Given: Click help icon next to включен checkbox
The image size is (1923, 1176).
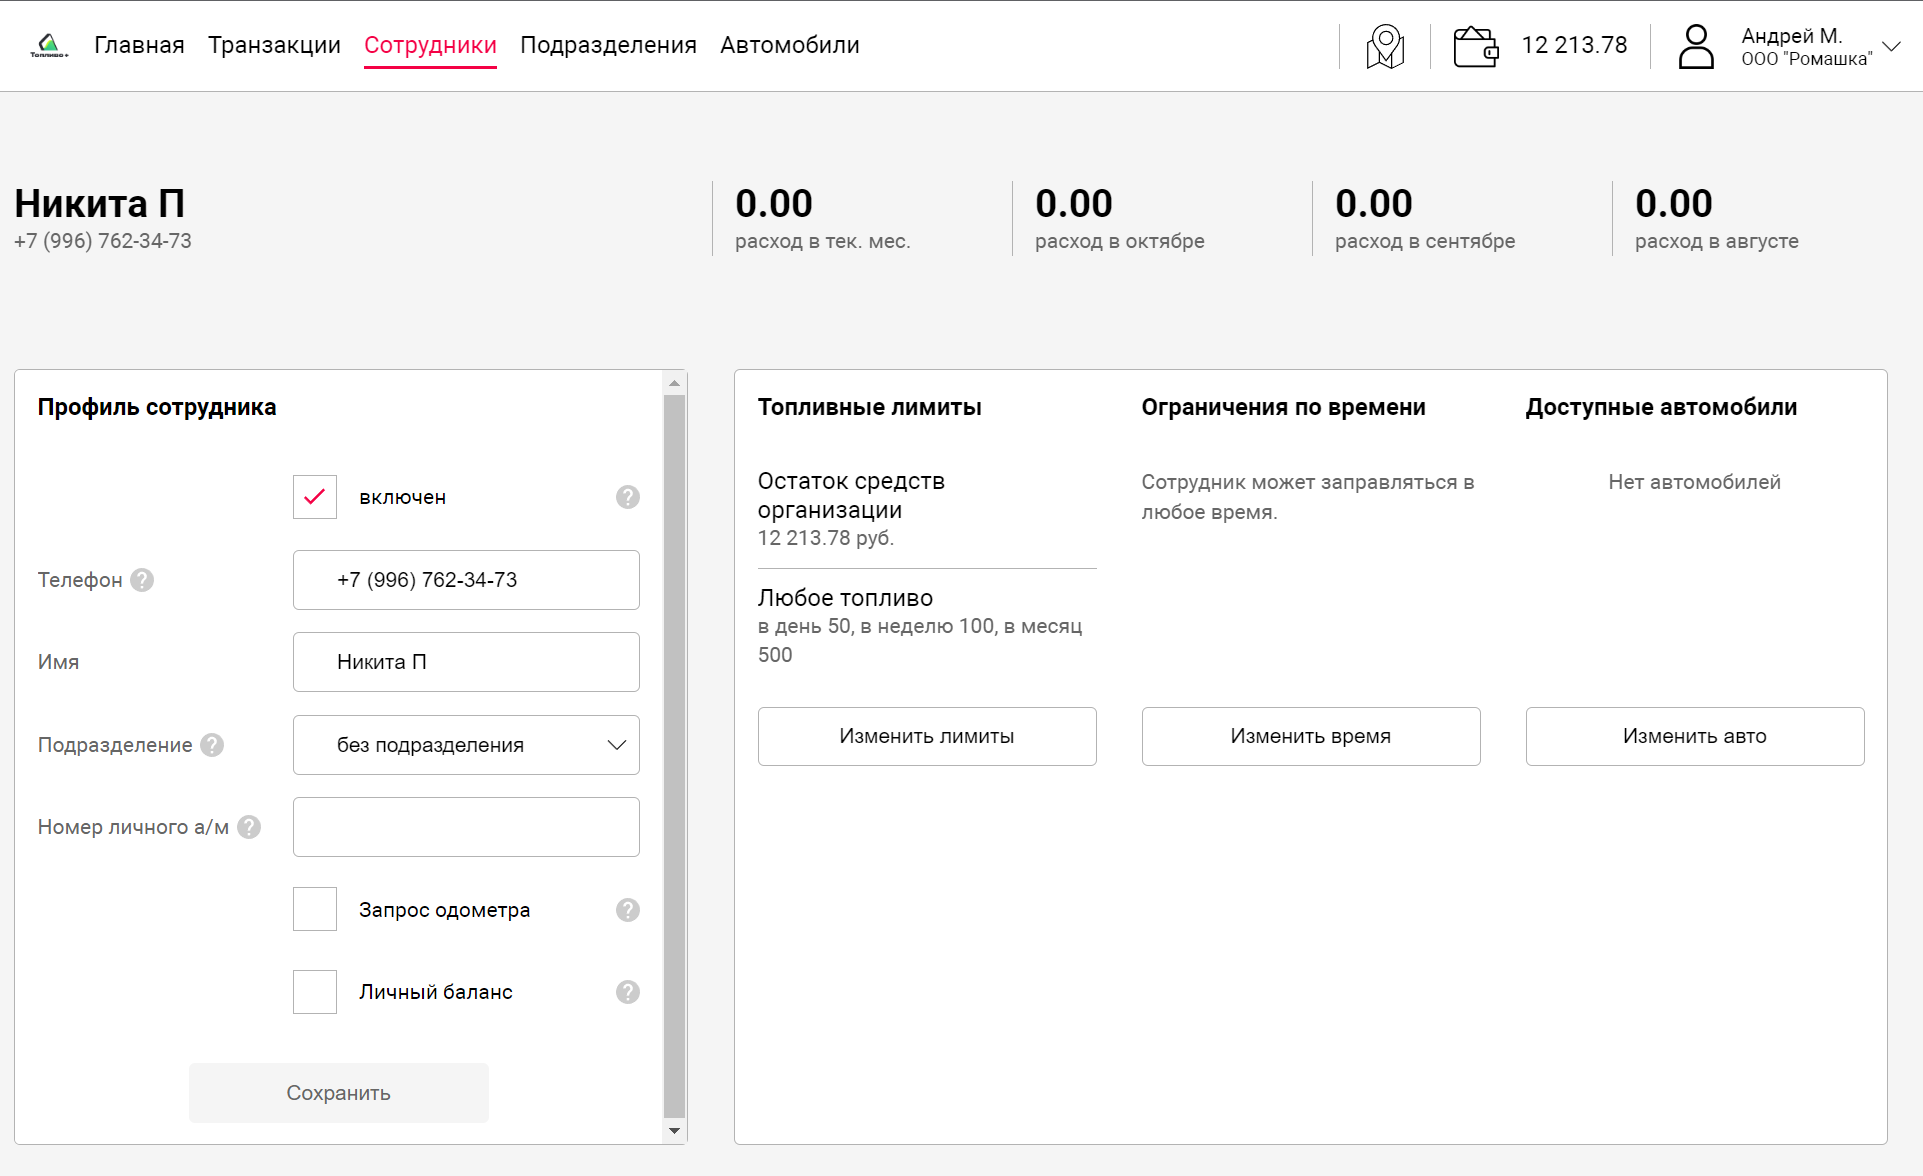Looking at the screenshot, I should pos(627,497).
